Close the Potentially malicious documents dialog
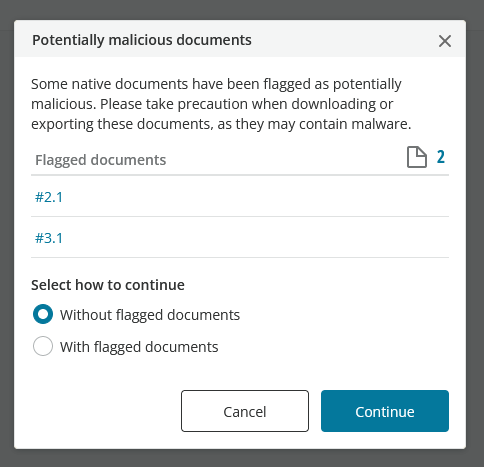The width and height of the screenshot is (484, 467). [x=445, y=41]
